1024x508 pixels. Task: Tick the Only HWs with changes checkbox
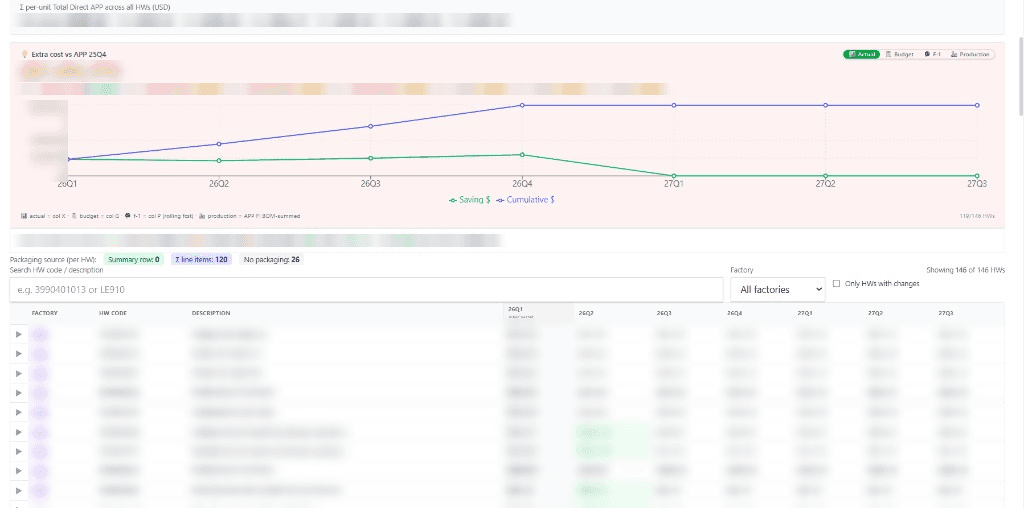point(837,283)
